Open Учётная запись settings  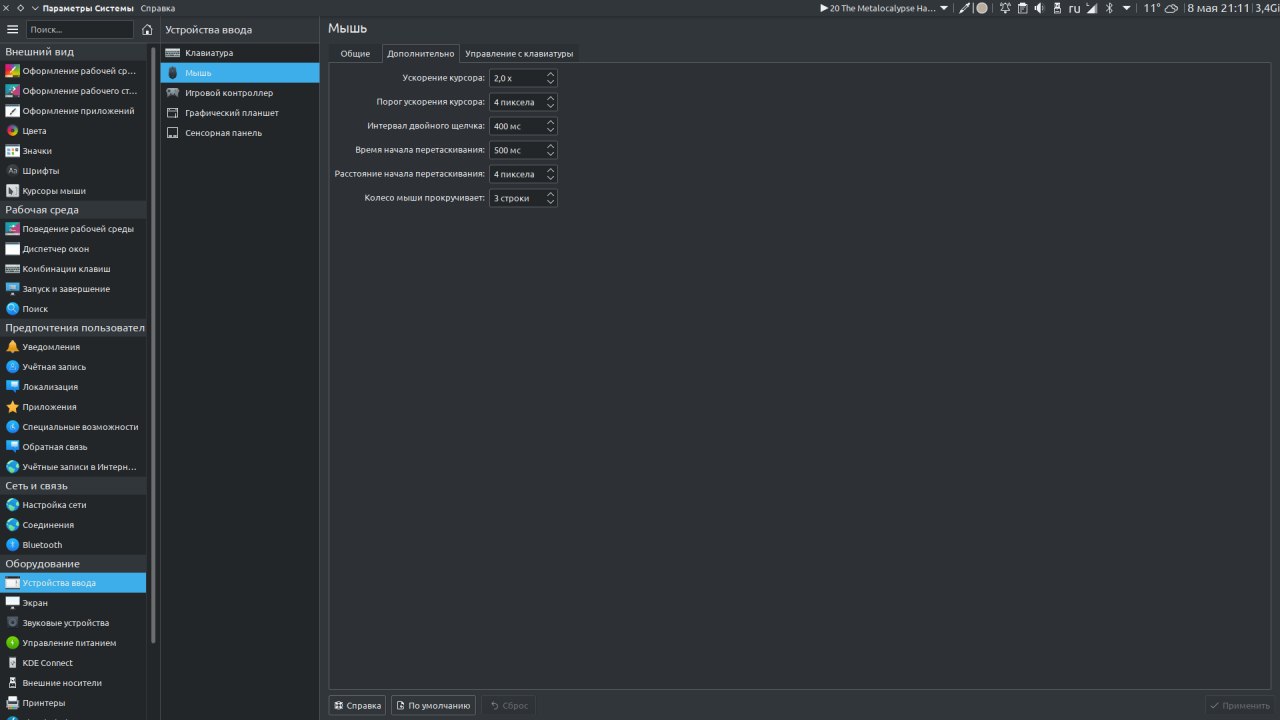[73, 367]
